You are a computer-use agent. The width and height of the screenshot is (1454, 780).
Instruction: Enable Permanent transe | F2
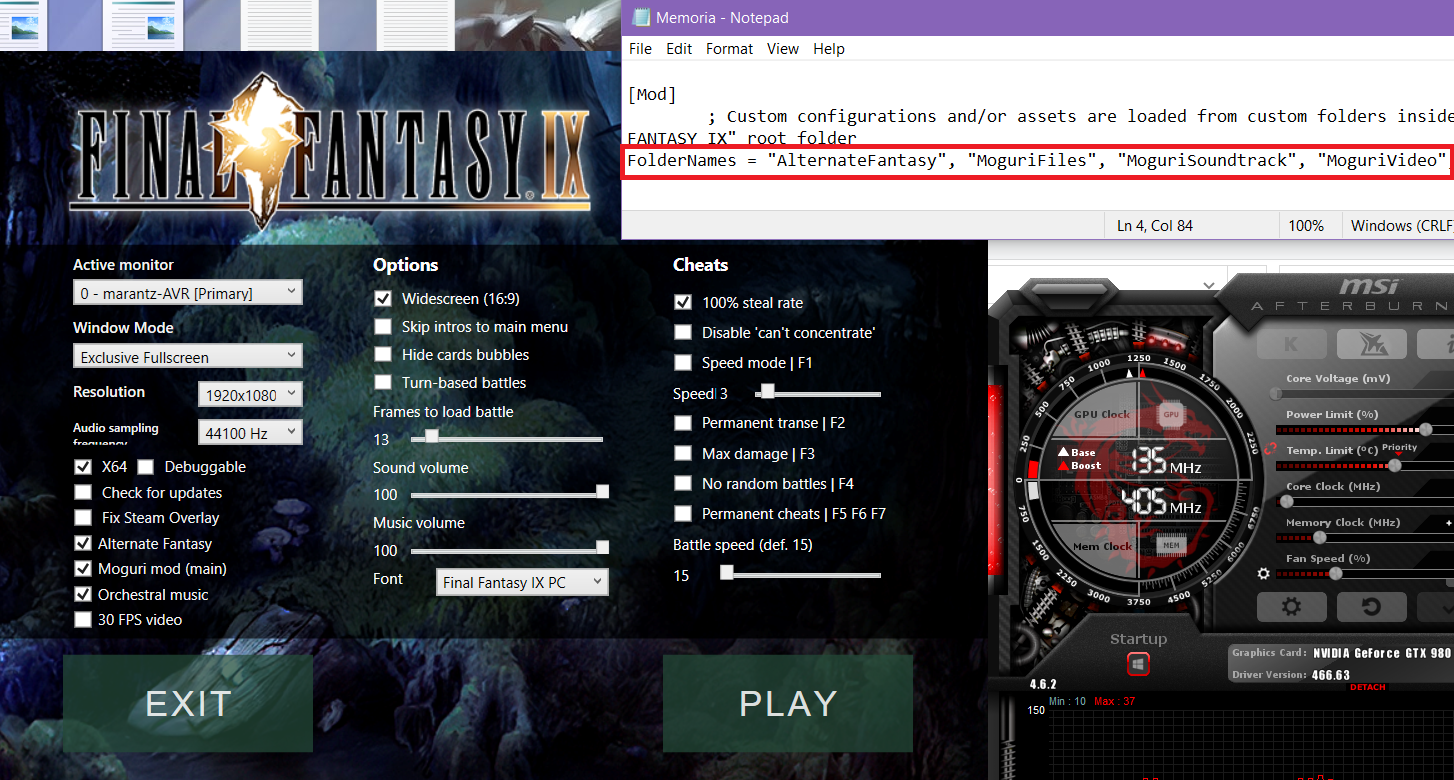tap(682, 423)
